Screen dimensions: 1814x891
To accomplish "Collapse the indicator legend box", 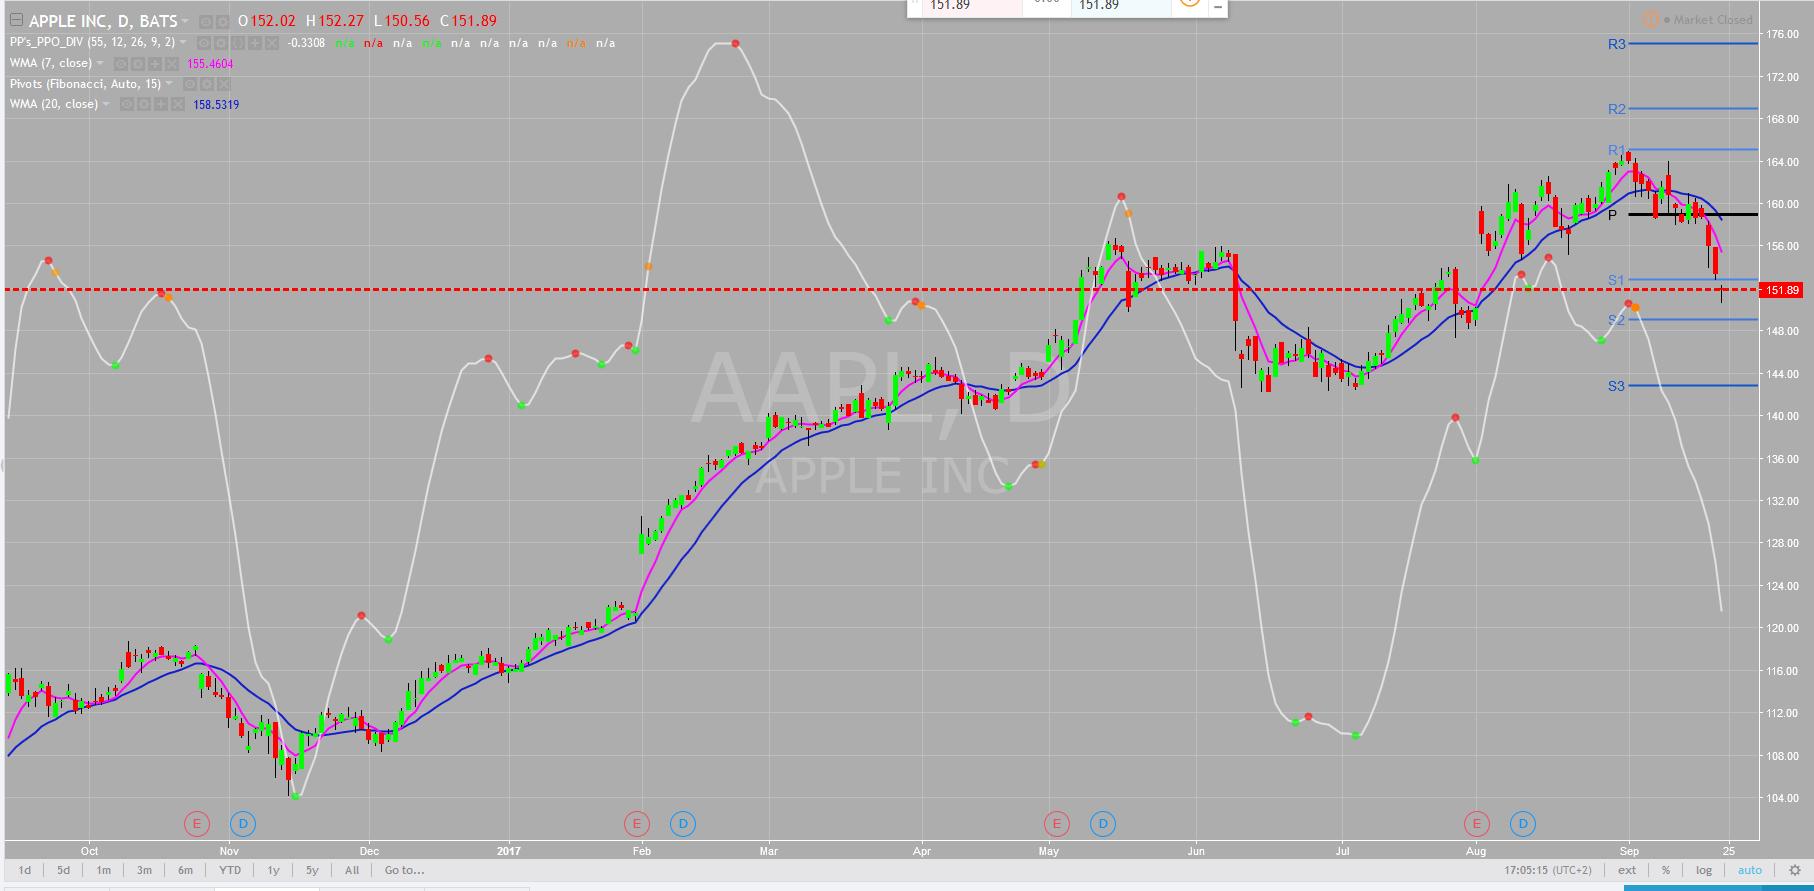I will [x=15, y=20].
